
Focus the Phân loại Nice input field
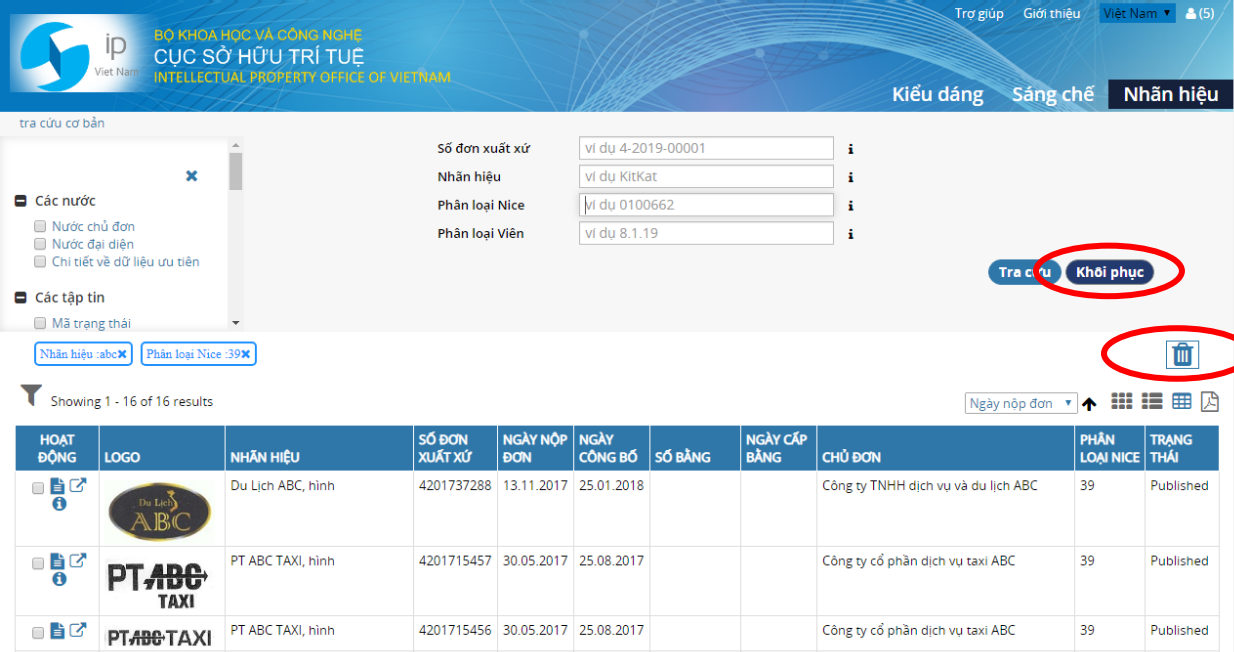(706, 205)
